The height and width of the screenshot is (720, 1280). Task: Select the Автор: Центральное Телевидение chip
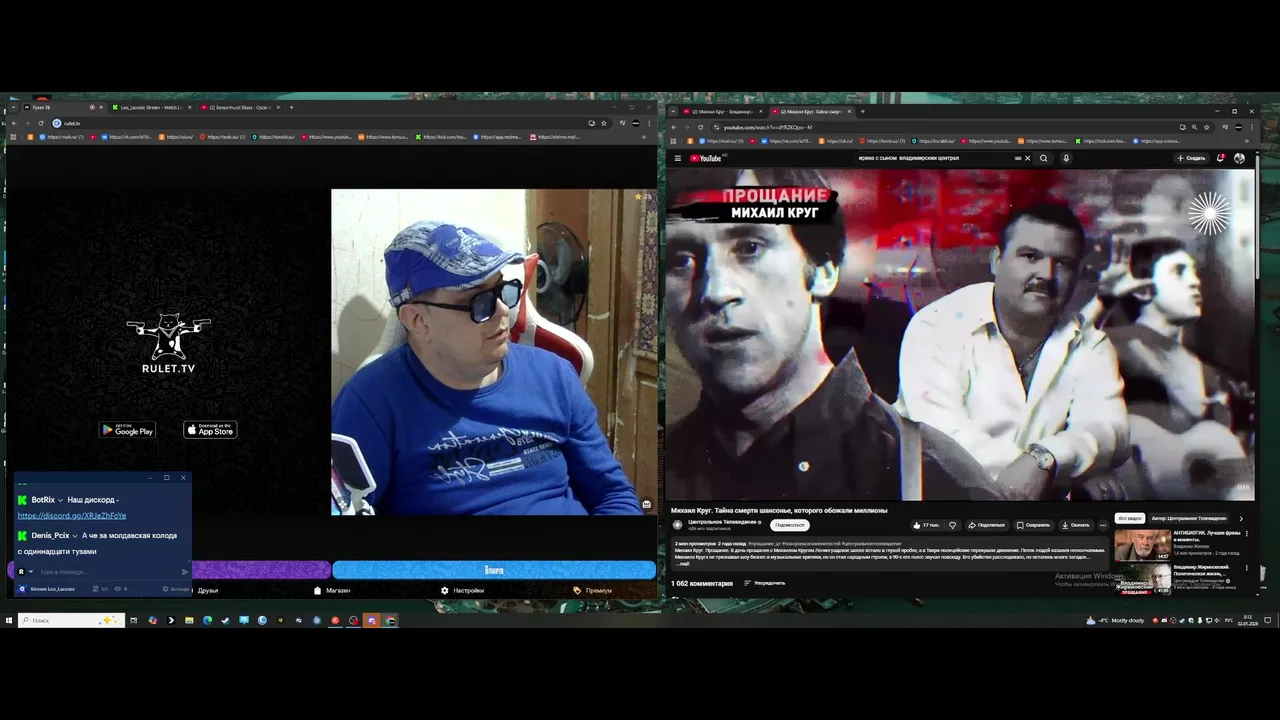(x=1188, y=518)
